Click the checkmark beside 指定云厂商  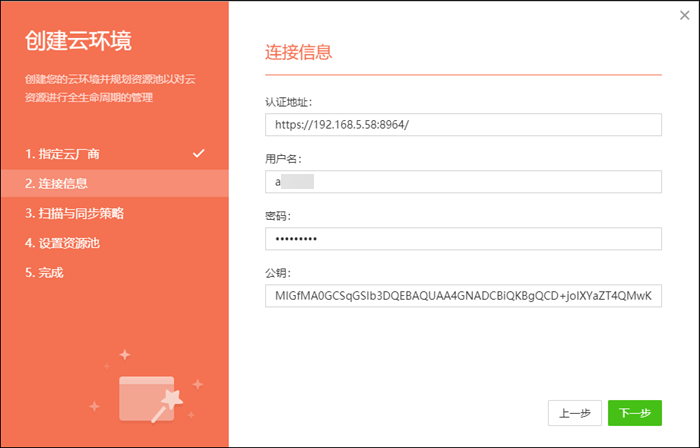point(199,154)
